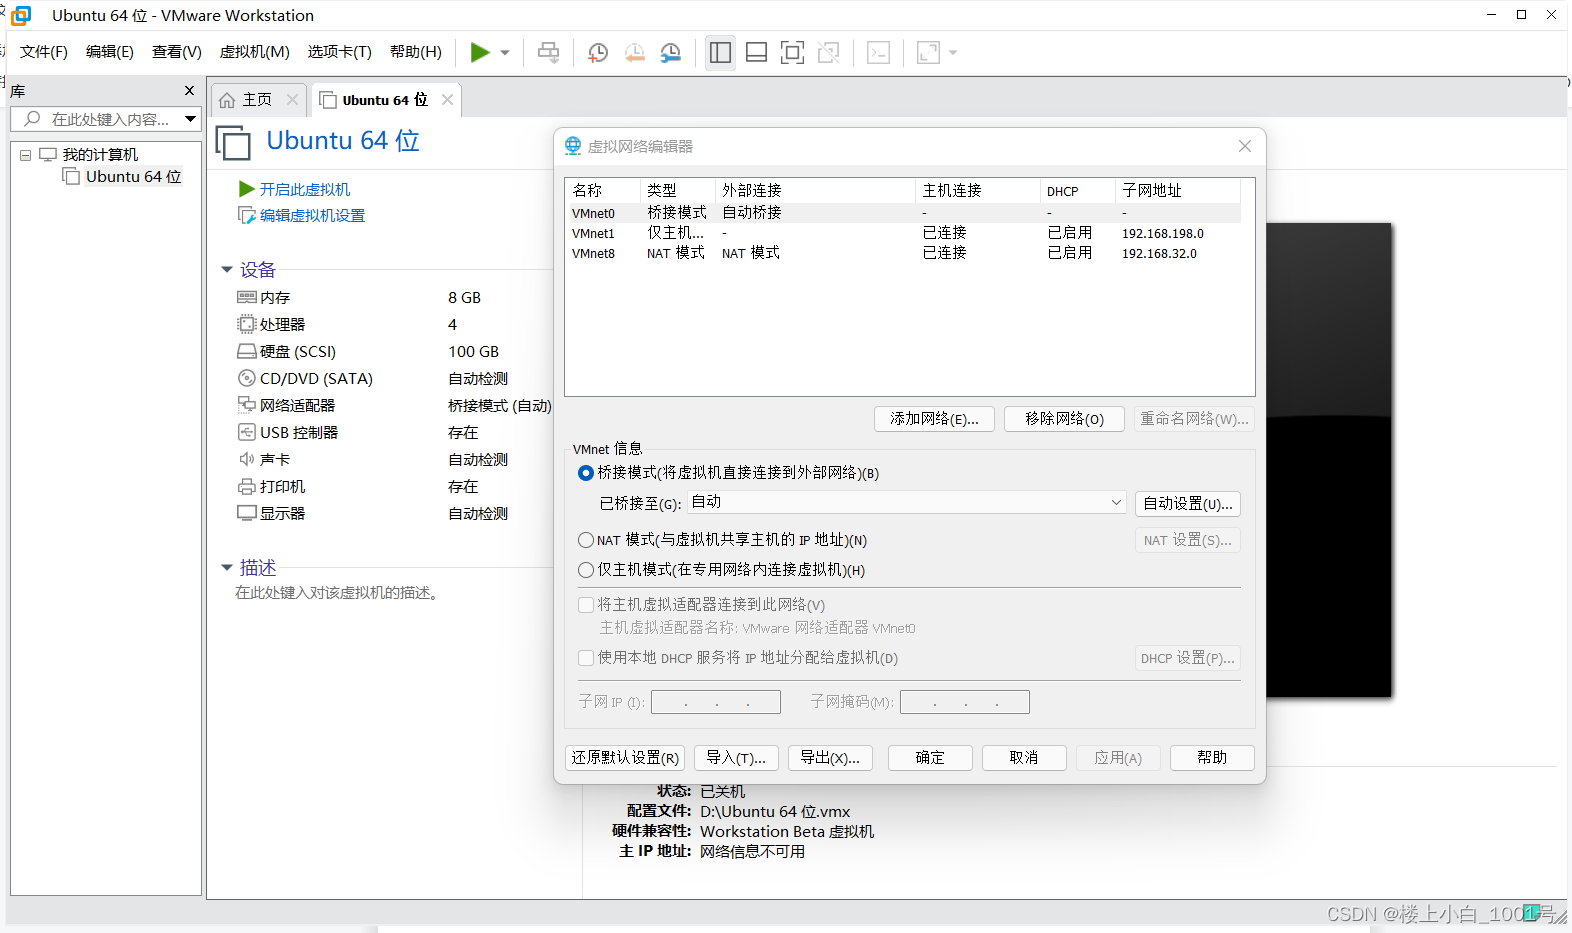Click the 显示器 display device icon
Viewport: 1572px width, 933px height.
[x=247, y=513]
